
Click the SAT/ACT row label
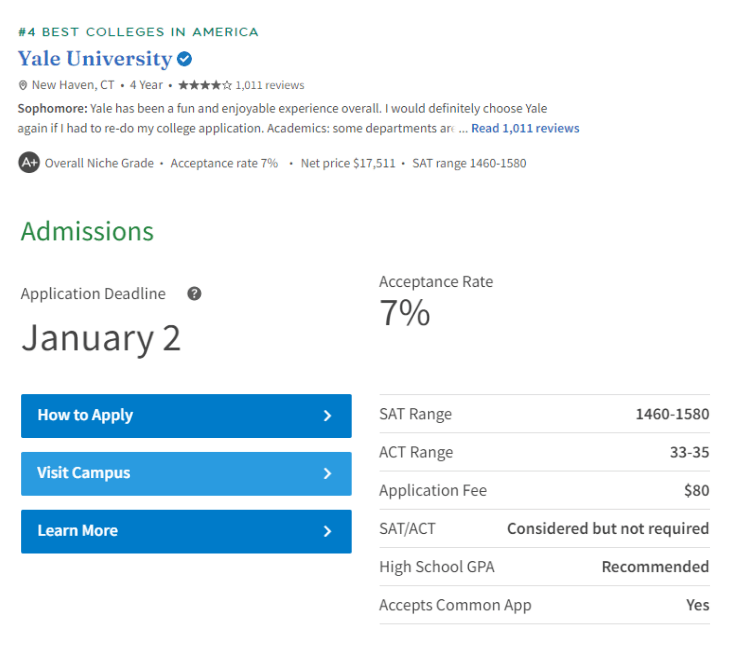click(407, 529)
